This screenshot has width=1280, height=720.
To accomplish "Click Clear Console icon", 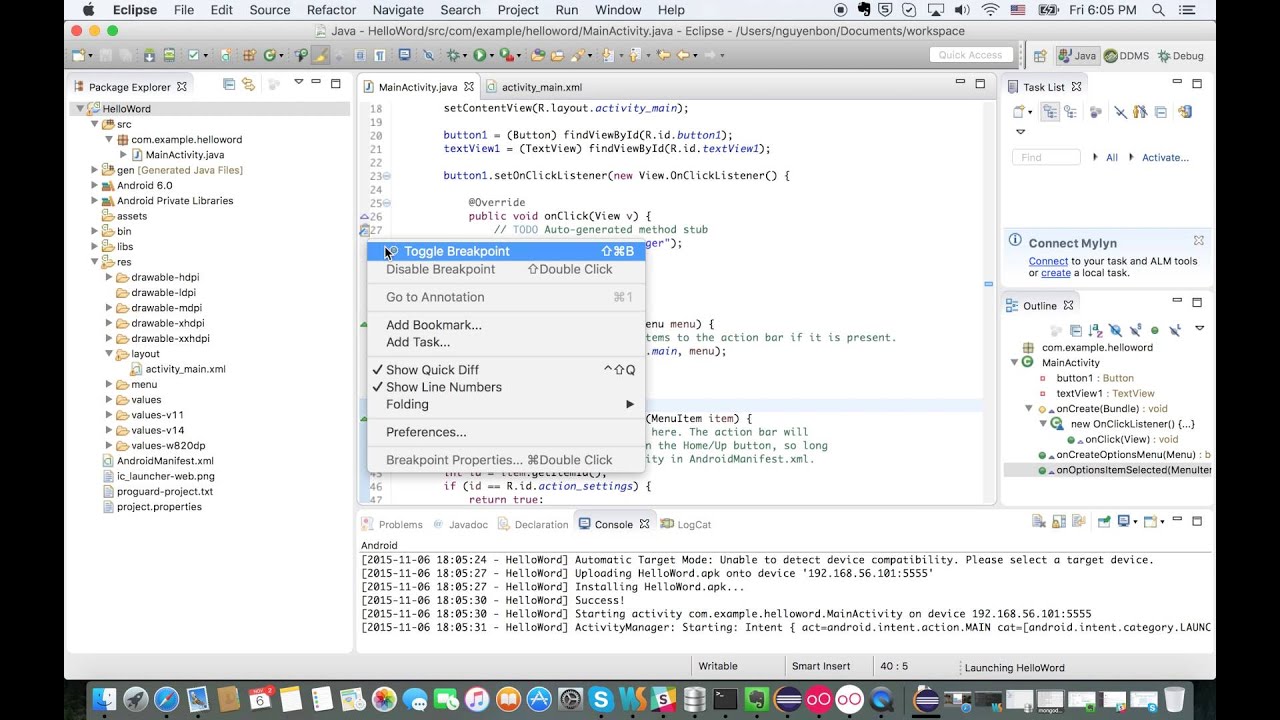I will click(x=1039, y=521).
